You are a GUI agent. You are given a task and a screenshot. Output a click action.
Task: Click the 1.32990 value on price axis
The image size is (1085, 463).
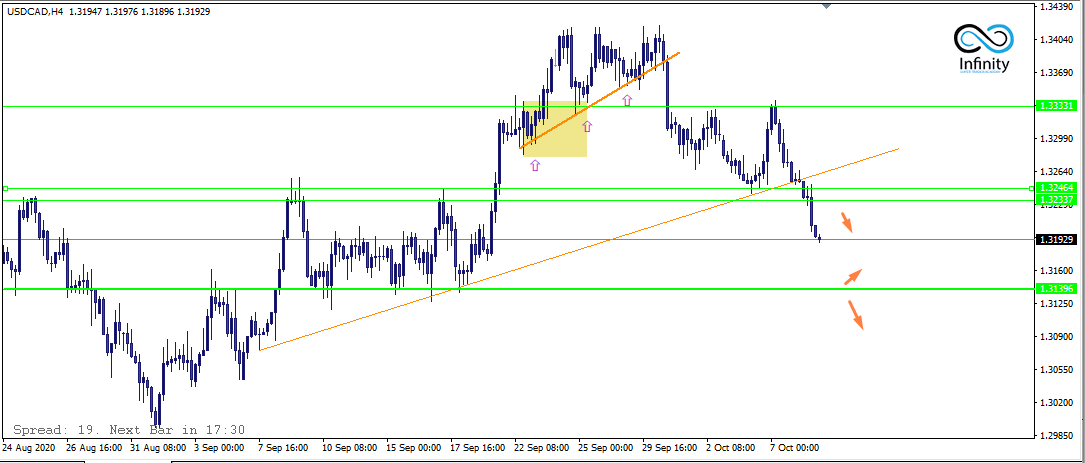(1056, 139)
